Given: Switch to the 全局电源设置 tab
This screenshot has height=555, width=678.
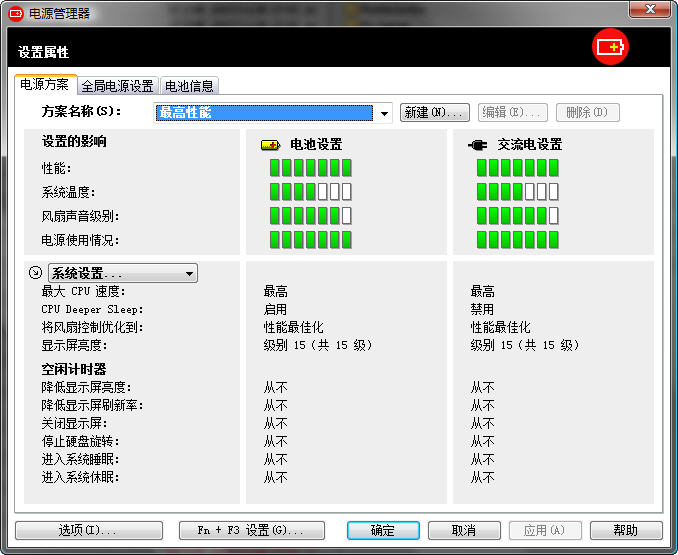Looking at the screenshot, I should (118, 86).
